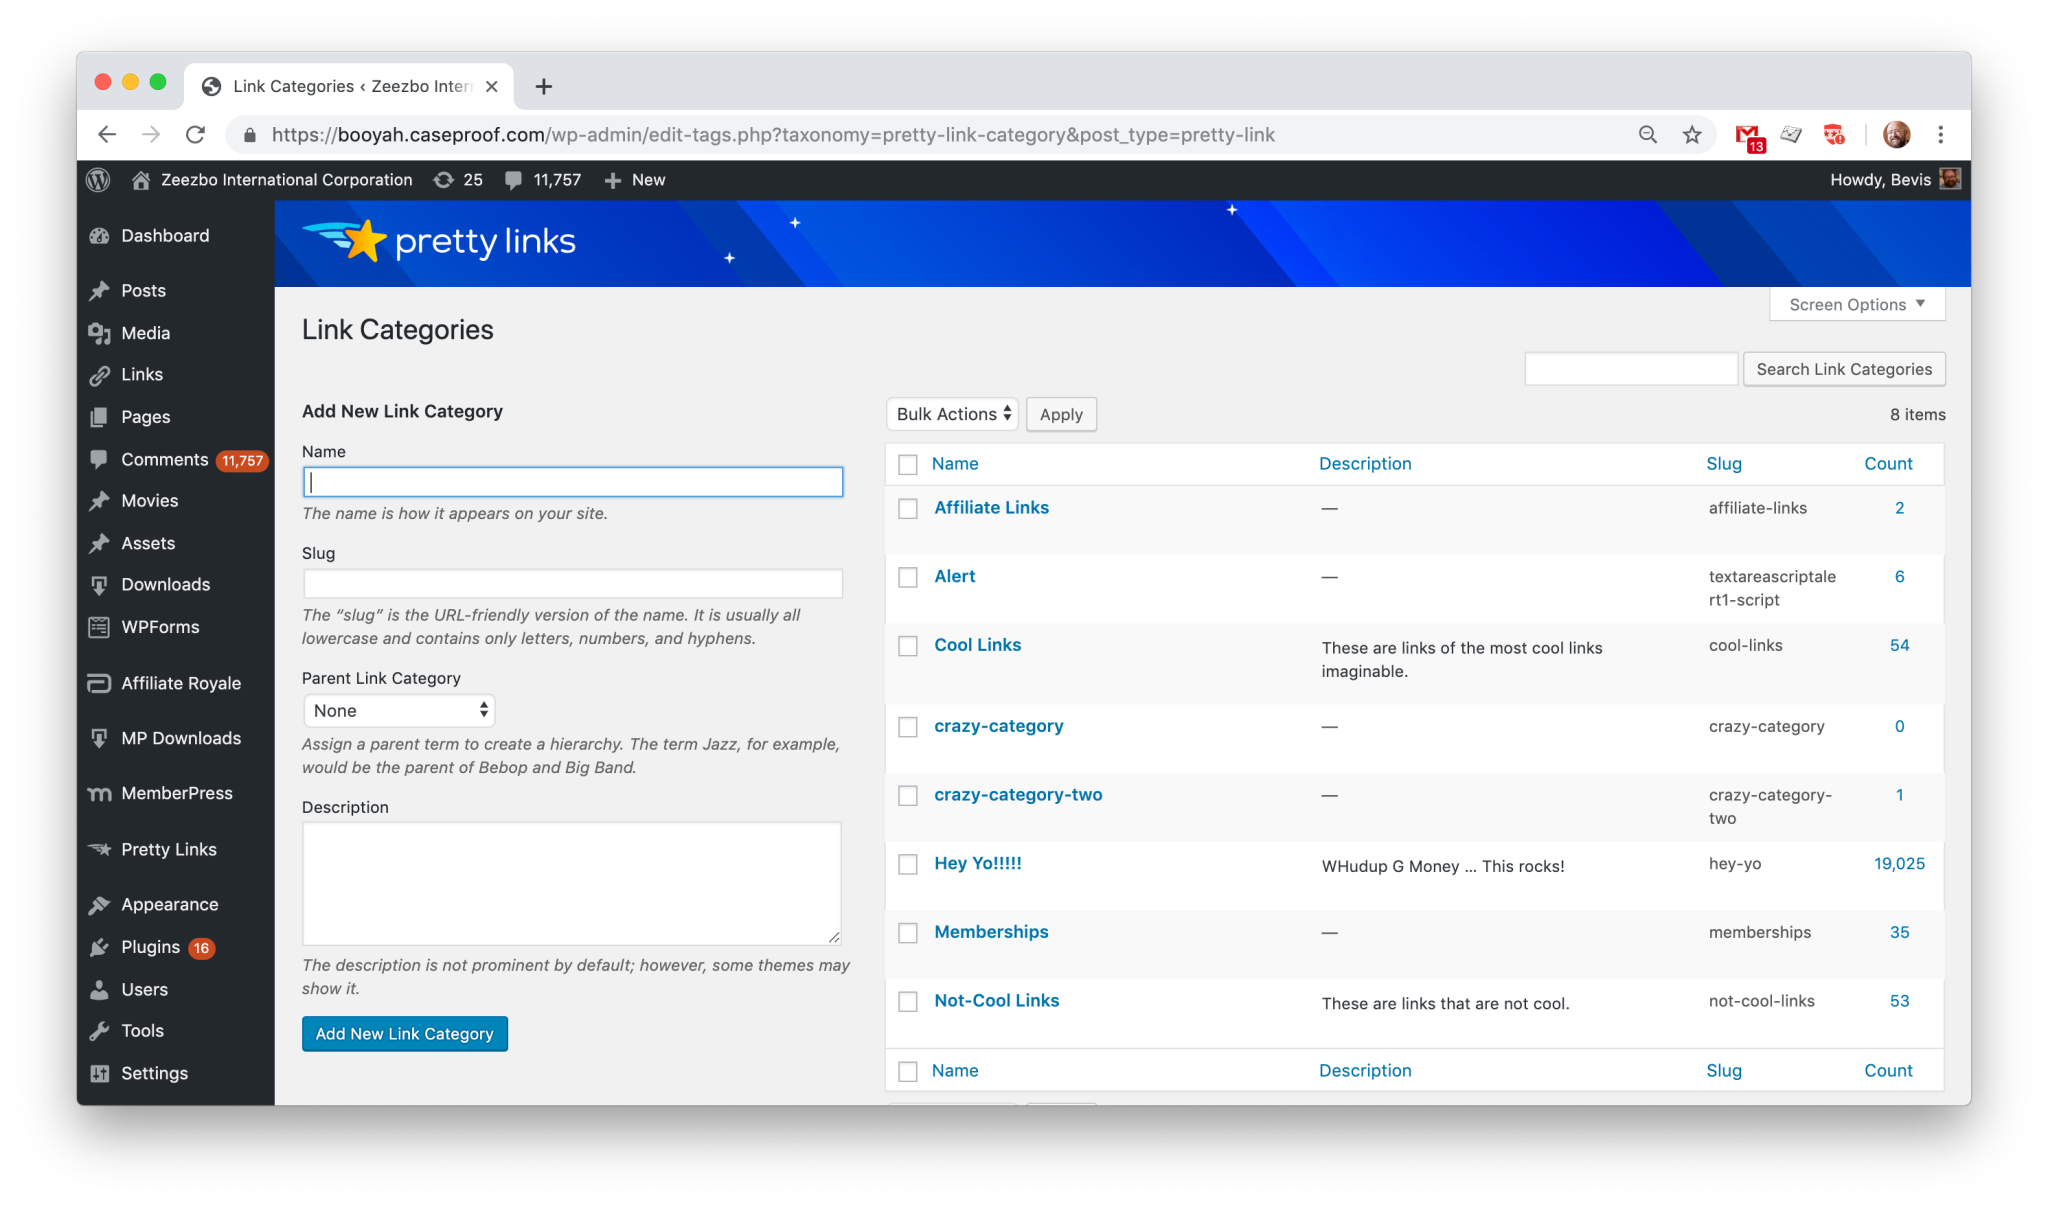Image resolution: width=2048 pixels, height=1207 pixels.
Task: Open the MemberPress sidebar icon
Action: point(100,793)
